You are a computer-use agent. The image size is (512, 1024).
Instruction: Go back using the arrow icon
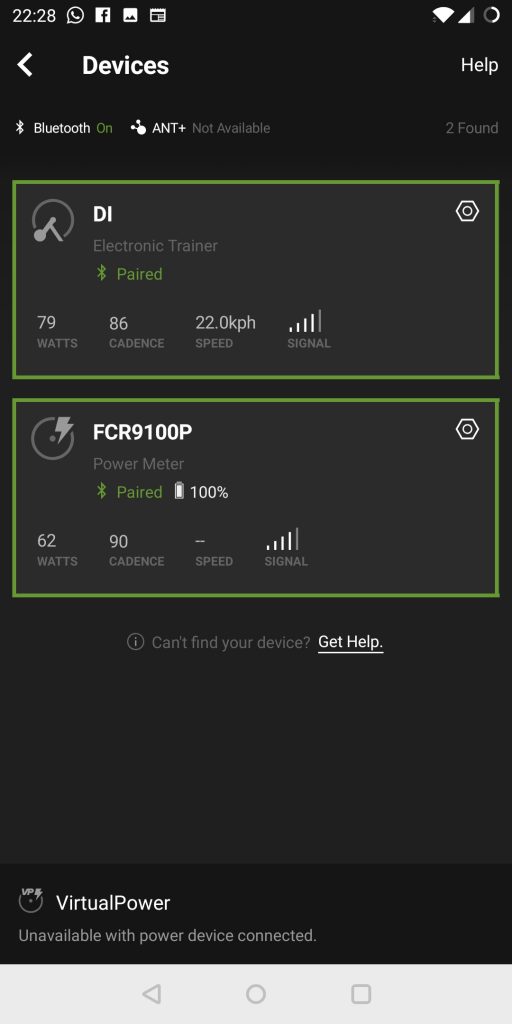[x=25, y=65]
